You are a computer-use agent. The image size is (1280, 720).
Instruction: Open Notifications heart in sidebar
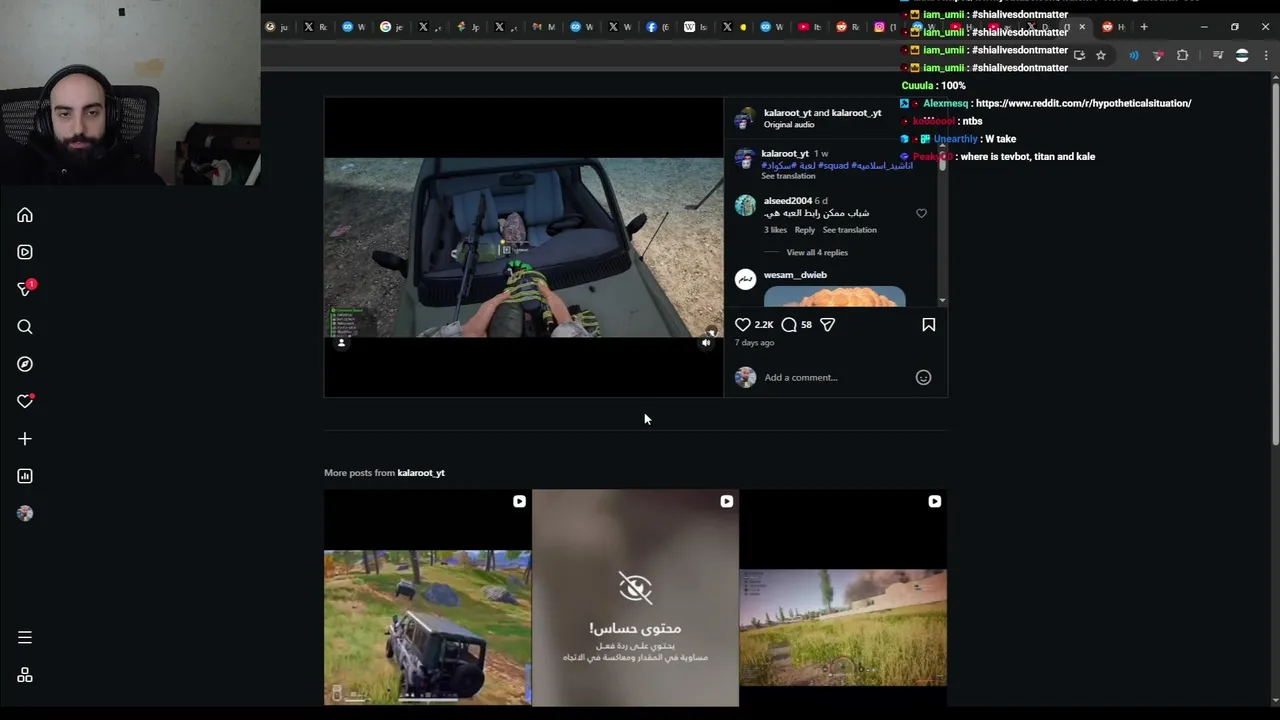point(25,401)
